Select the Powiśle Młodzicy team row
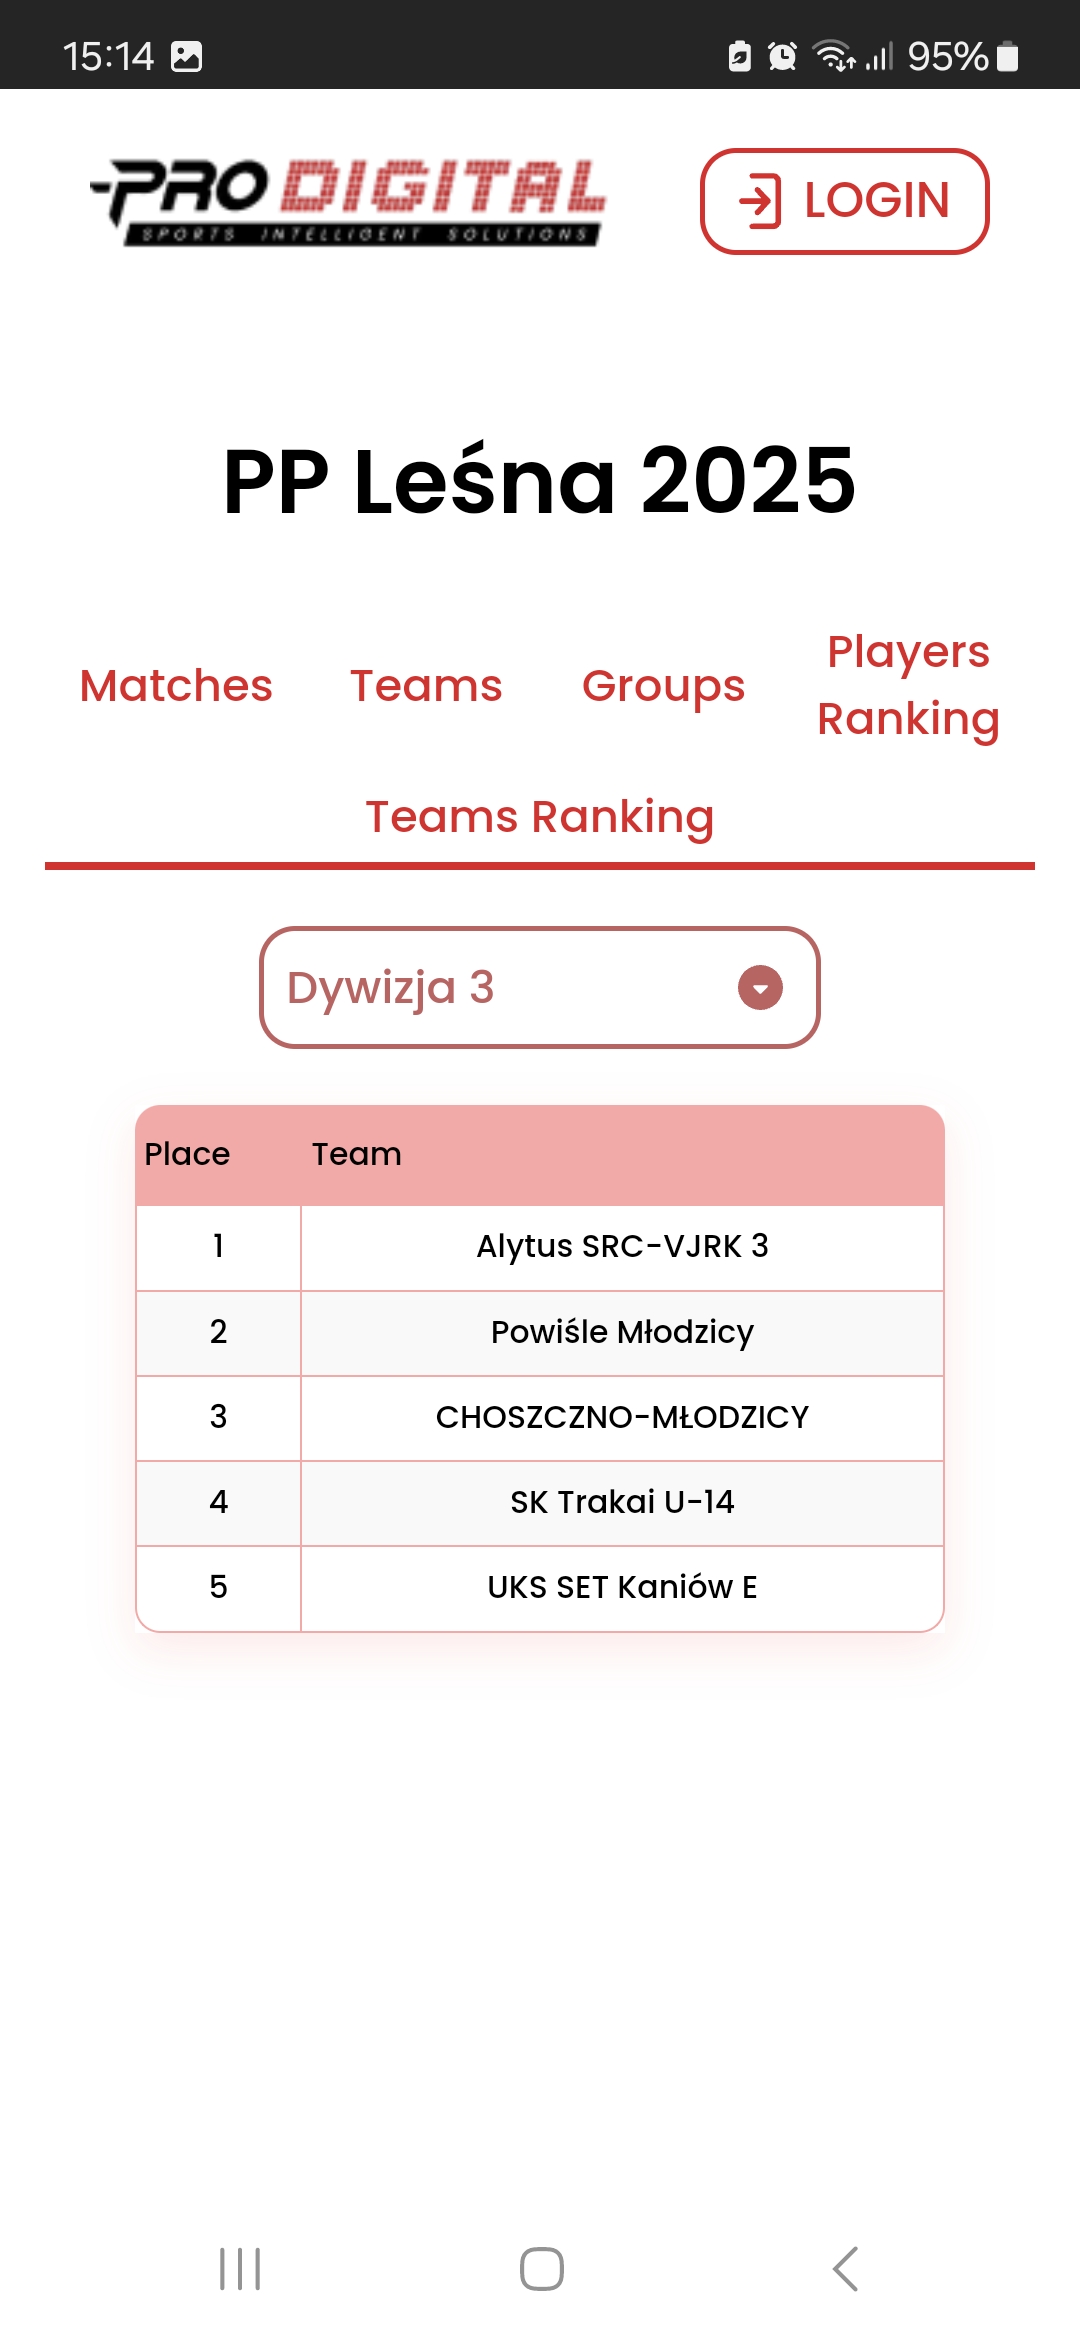This screenshot has height=2340, width=1080. (540, 1333)
